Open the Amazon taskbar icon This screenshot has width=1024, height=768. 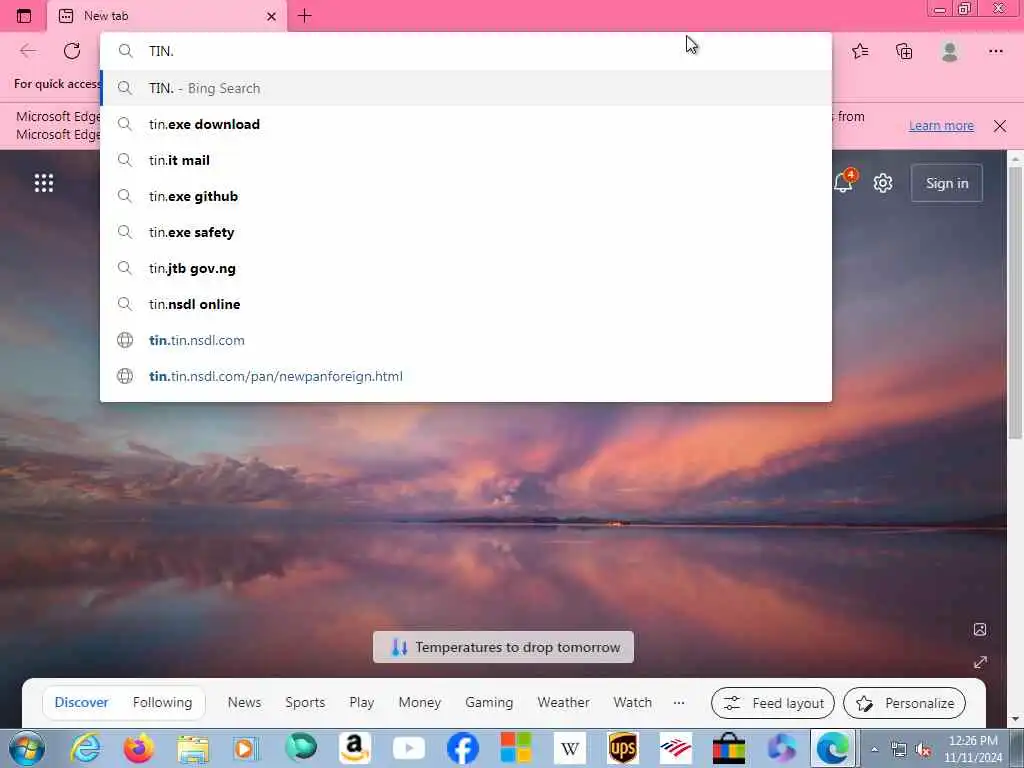(355, 748)
